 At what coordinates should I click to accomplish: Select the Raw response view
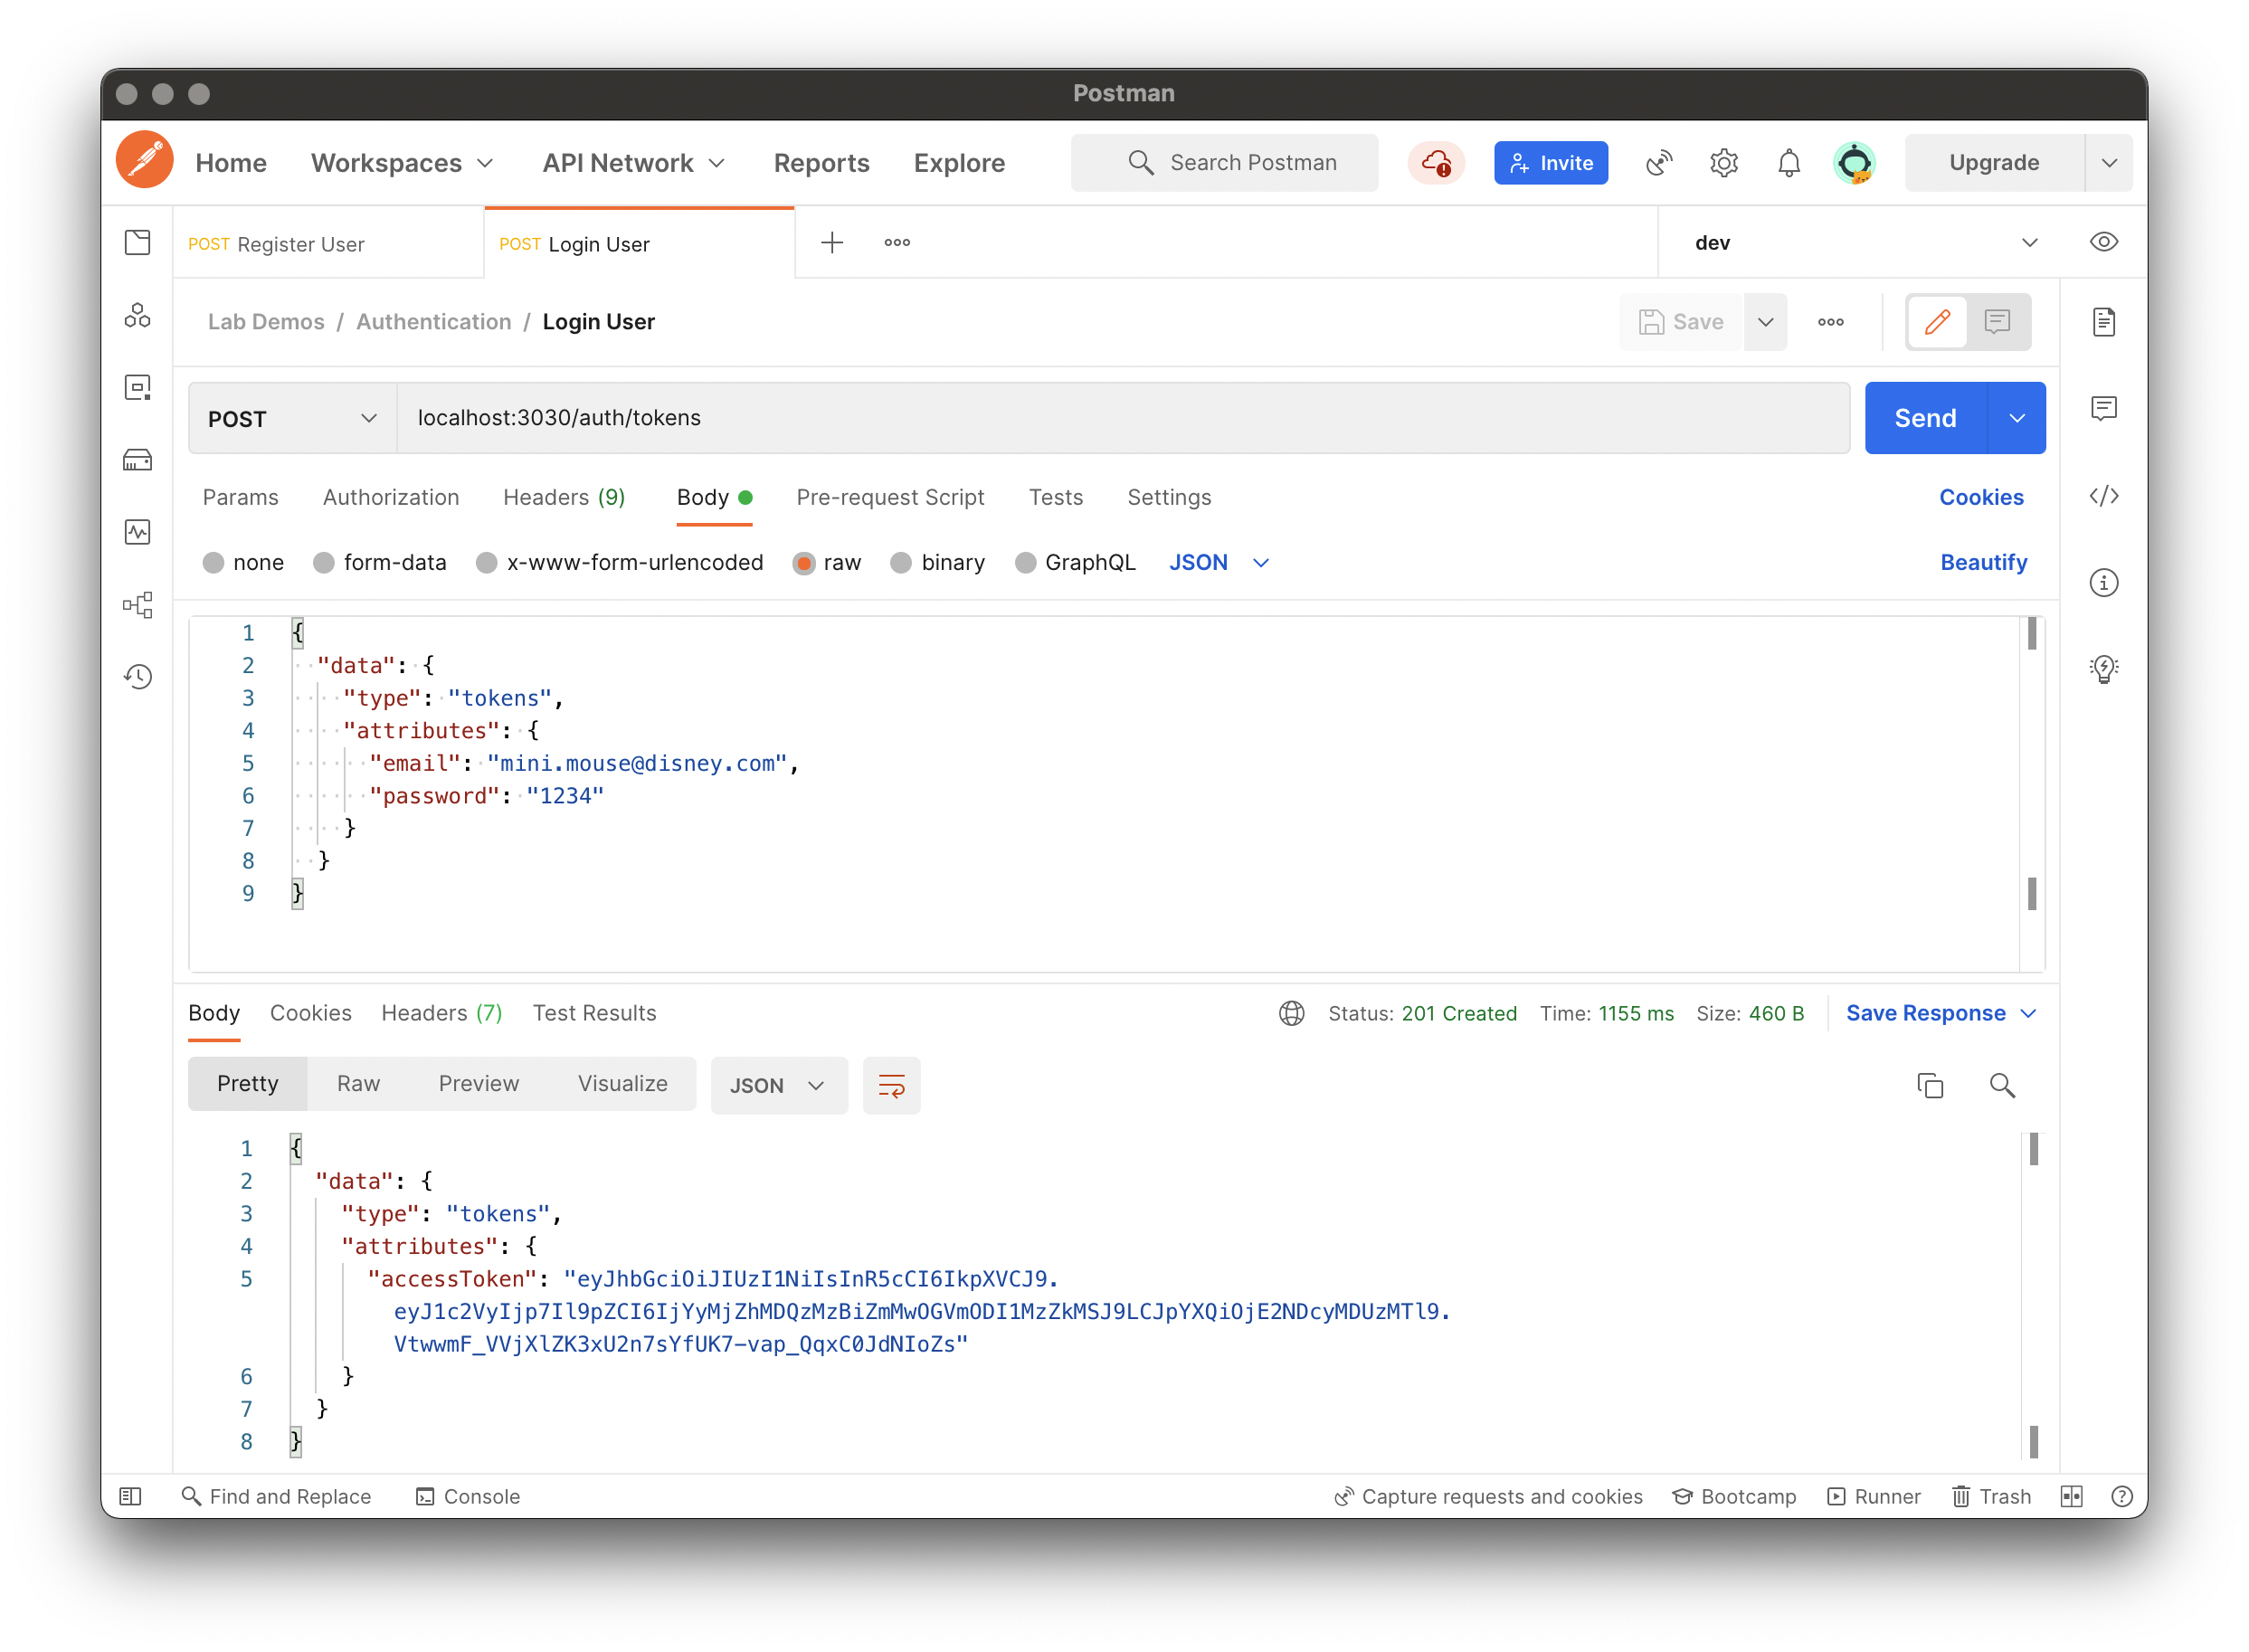358,1084
